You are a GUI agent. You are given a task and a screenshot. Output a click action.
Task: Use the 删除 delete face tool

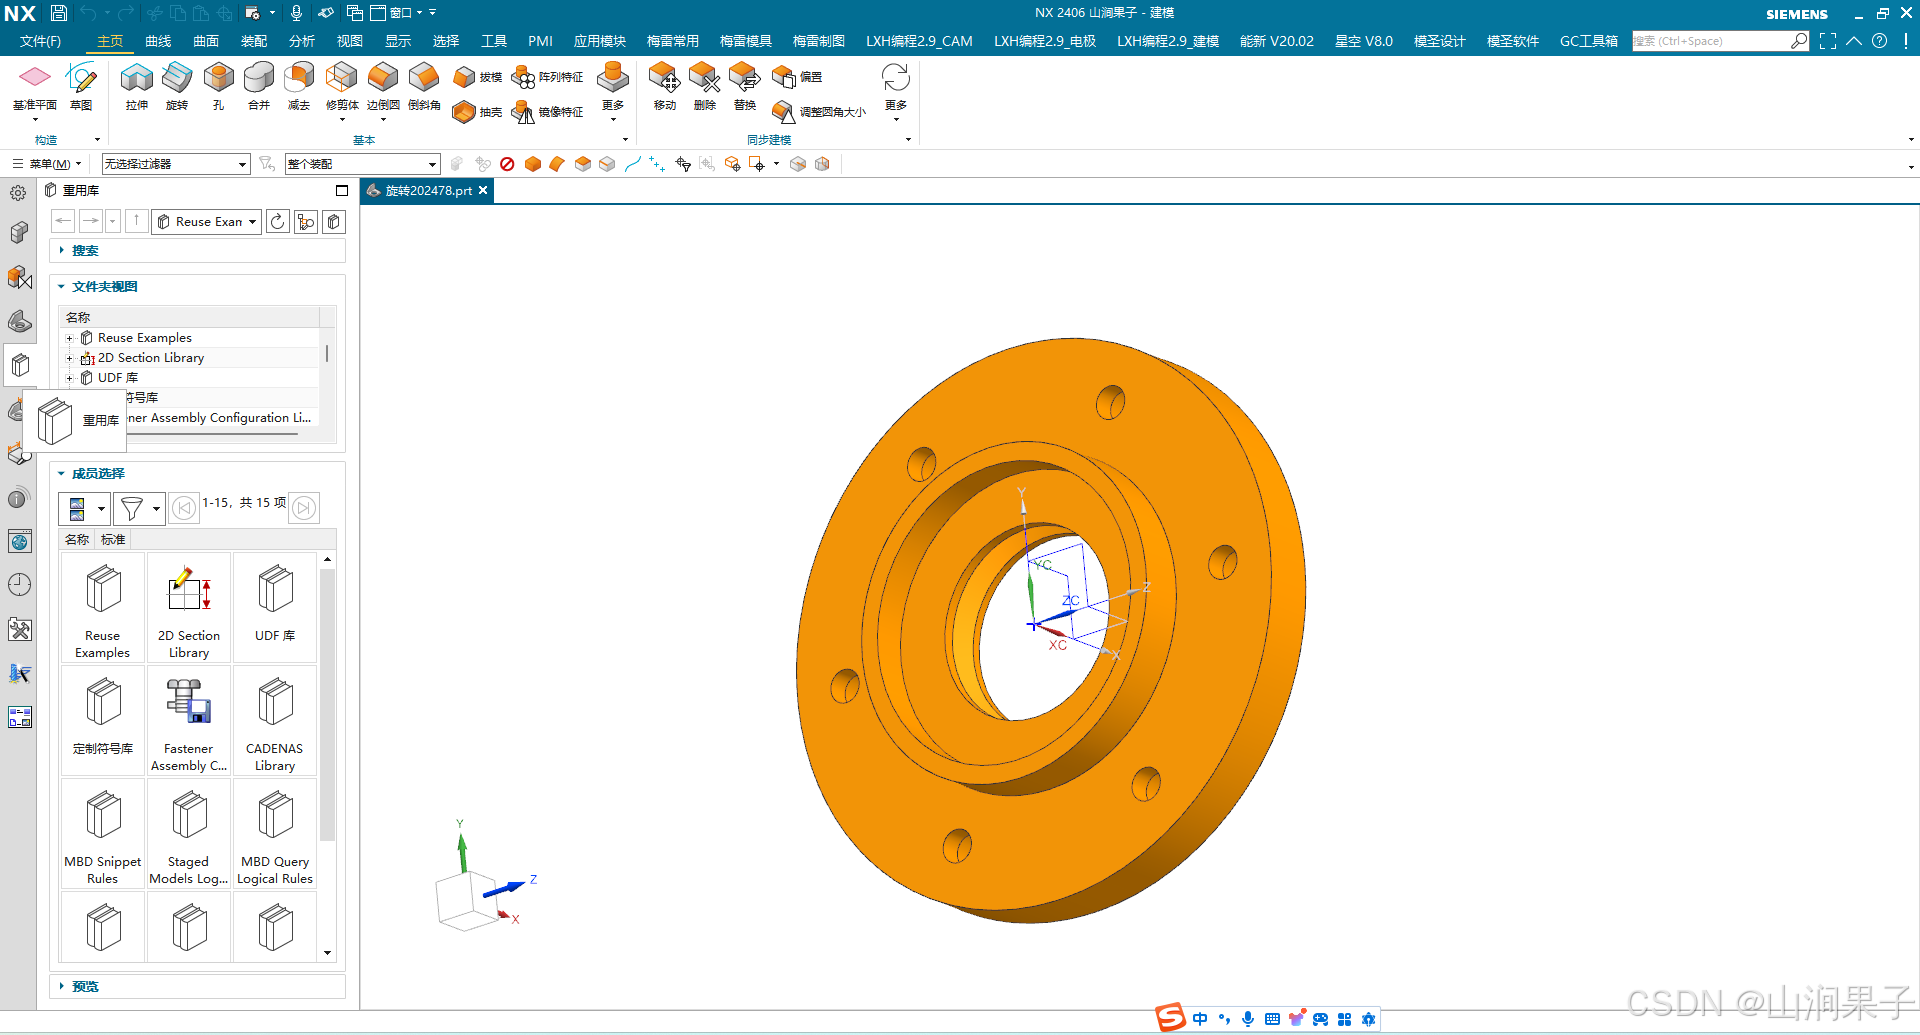[x=704, y=86]
